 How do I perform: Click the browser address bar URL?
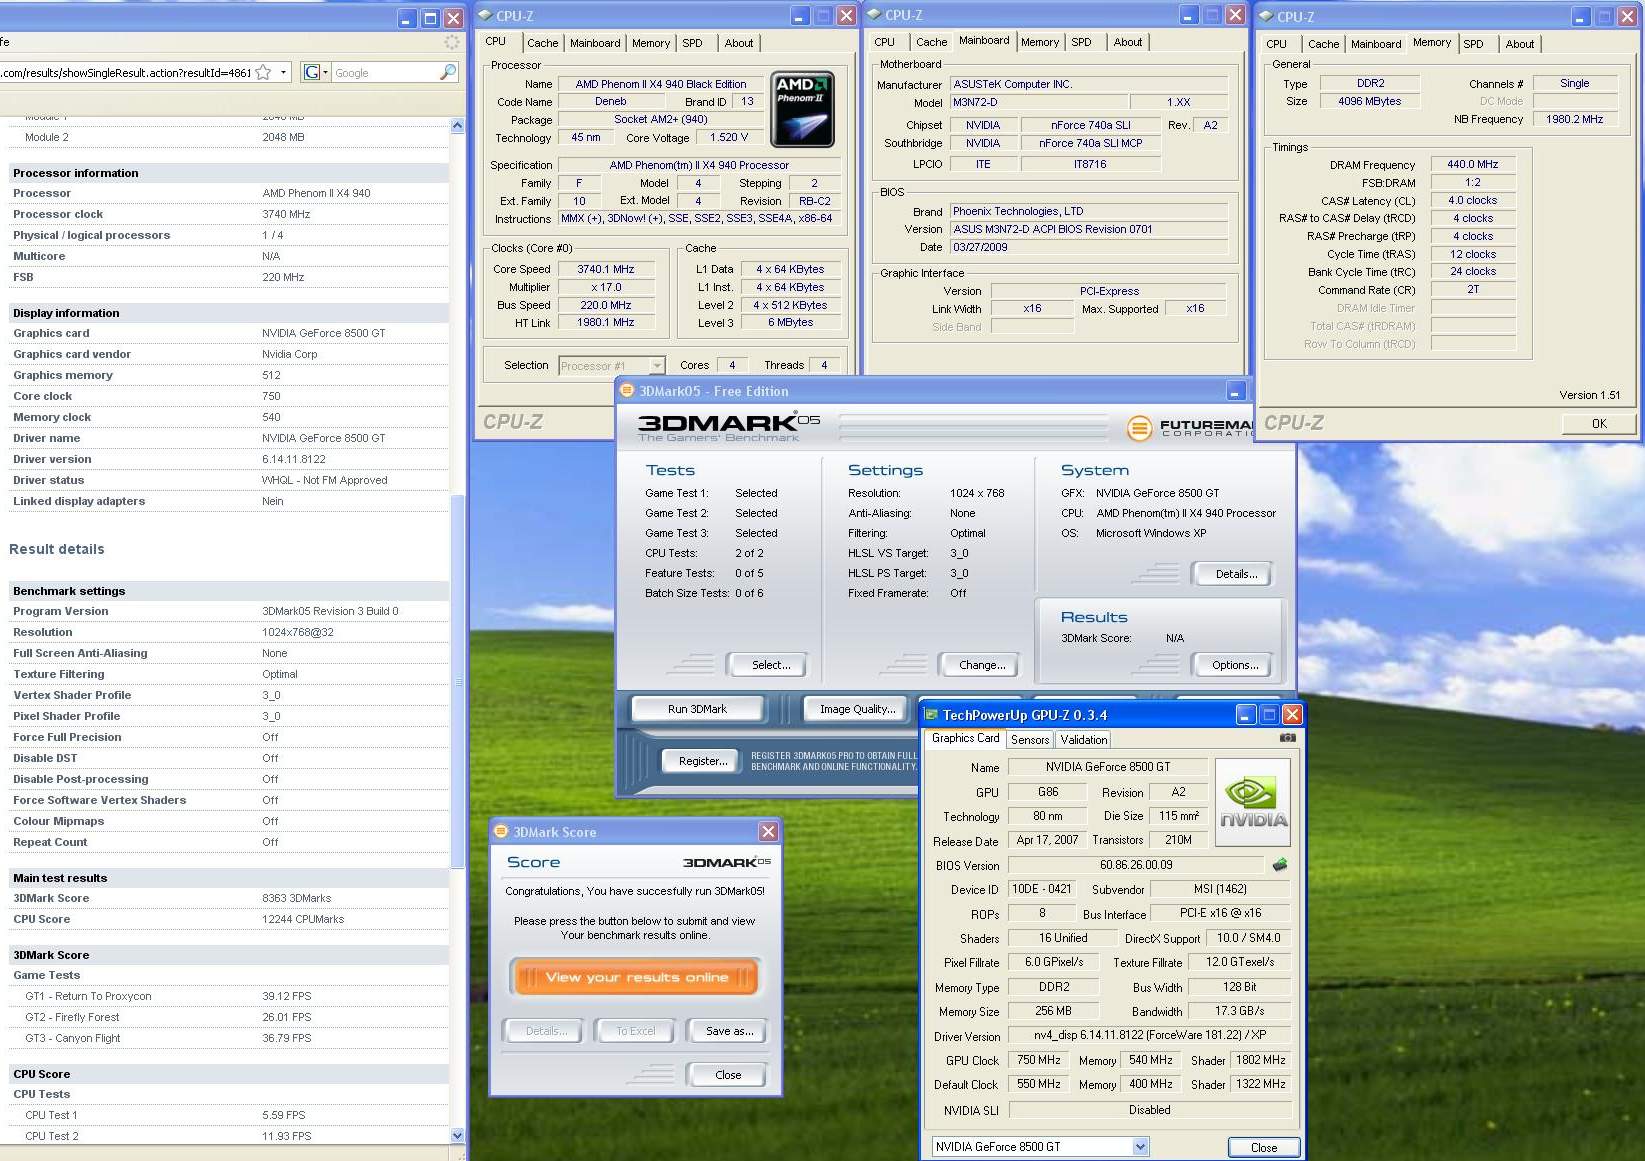click(x=126, y=73)
